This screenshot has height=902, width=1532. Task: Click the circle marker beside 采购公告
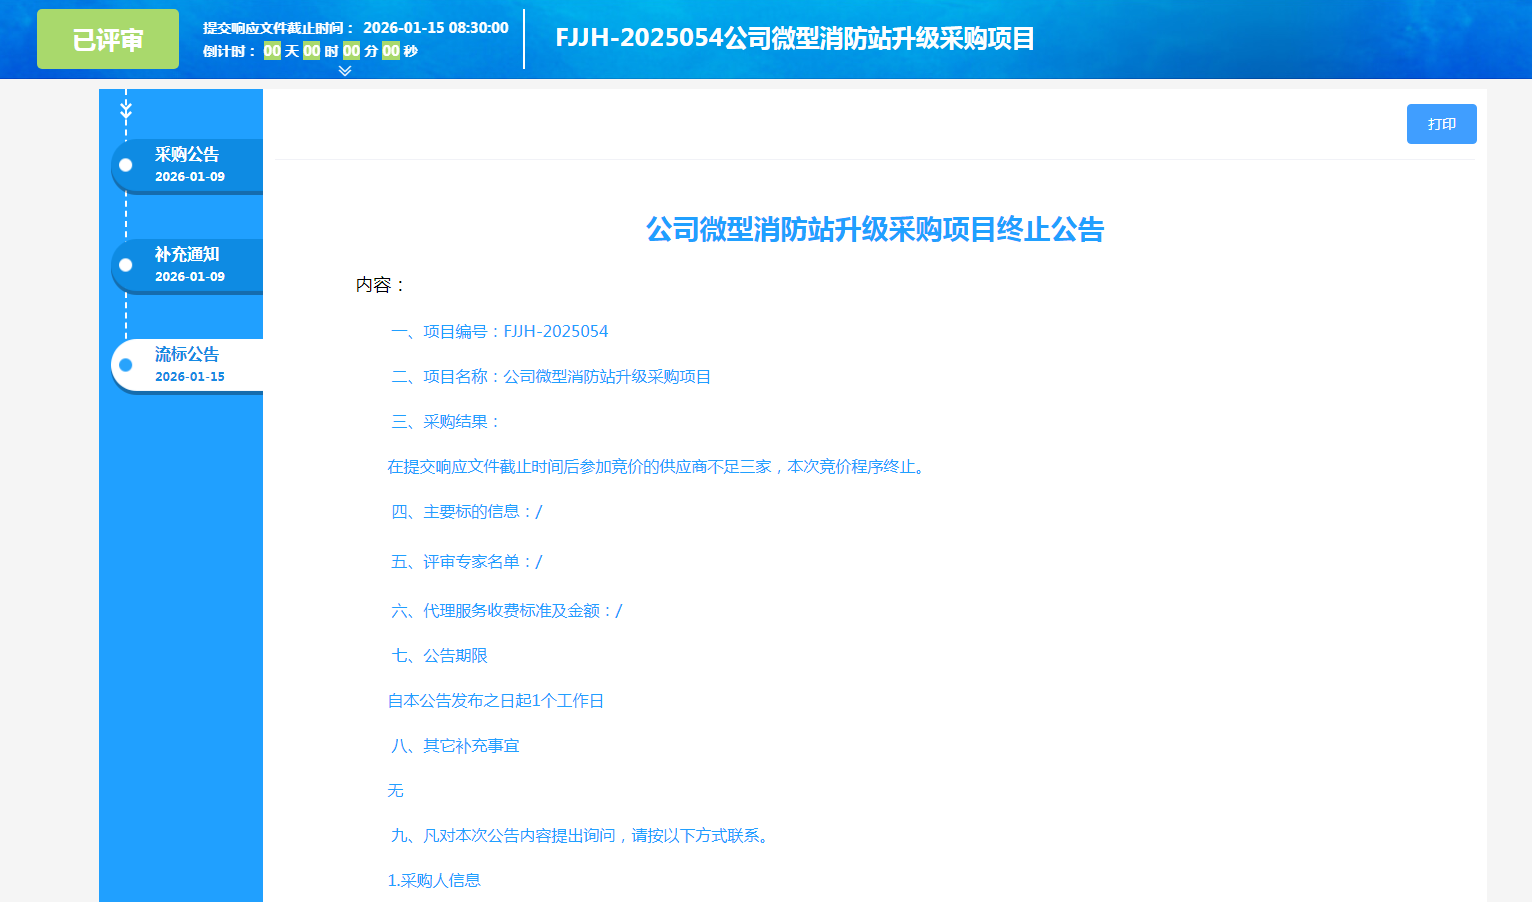(126, 165)
